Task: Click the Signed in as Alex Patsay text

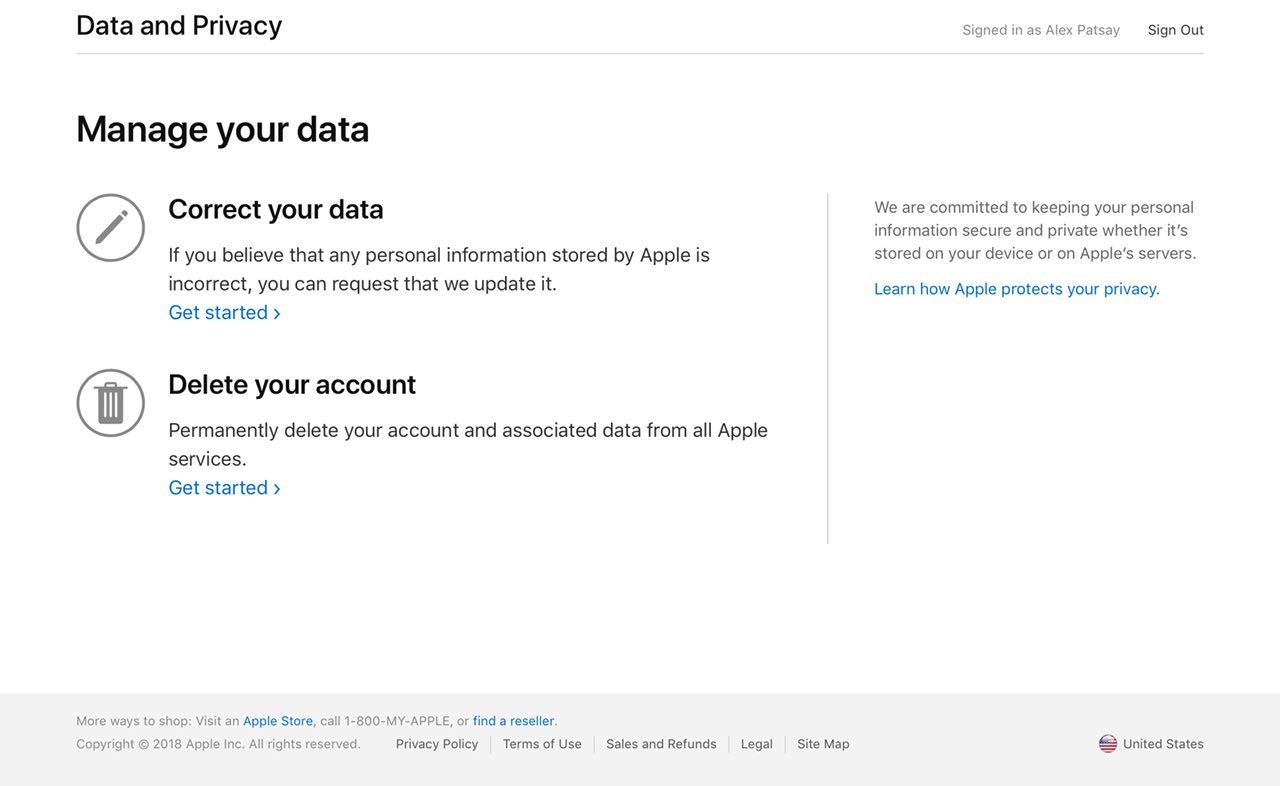Action: [1041, 30]
